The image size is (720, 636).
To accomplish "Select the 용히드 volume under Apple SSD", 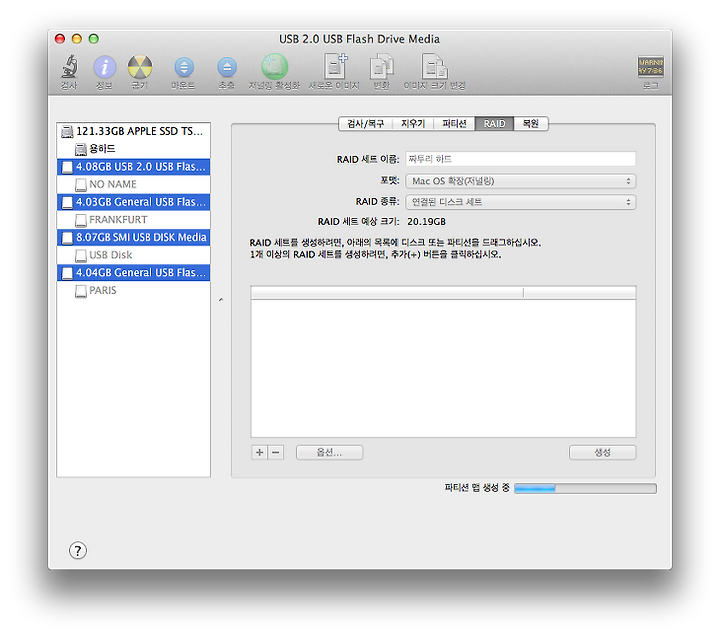I will (x=134, y=149).
